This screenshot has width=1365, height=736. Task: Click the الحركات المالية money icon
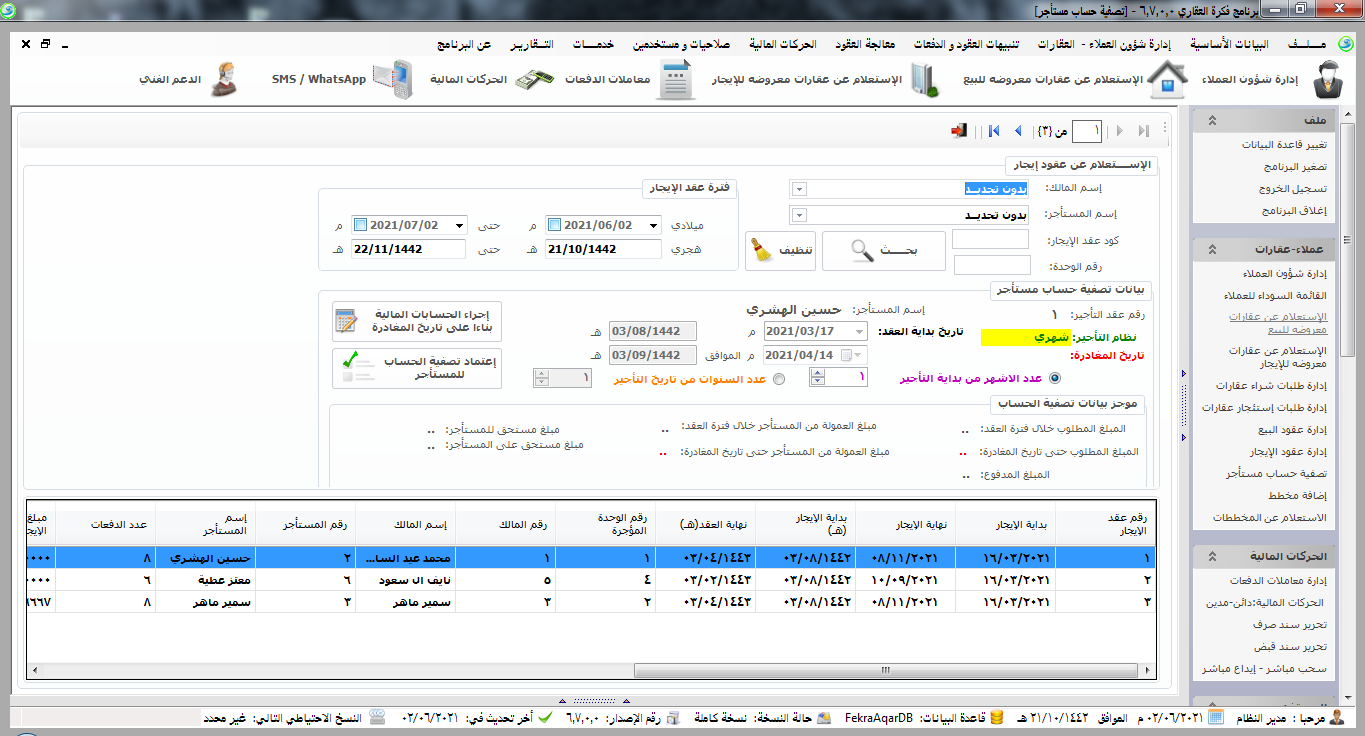coord(534,80)
